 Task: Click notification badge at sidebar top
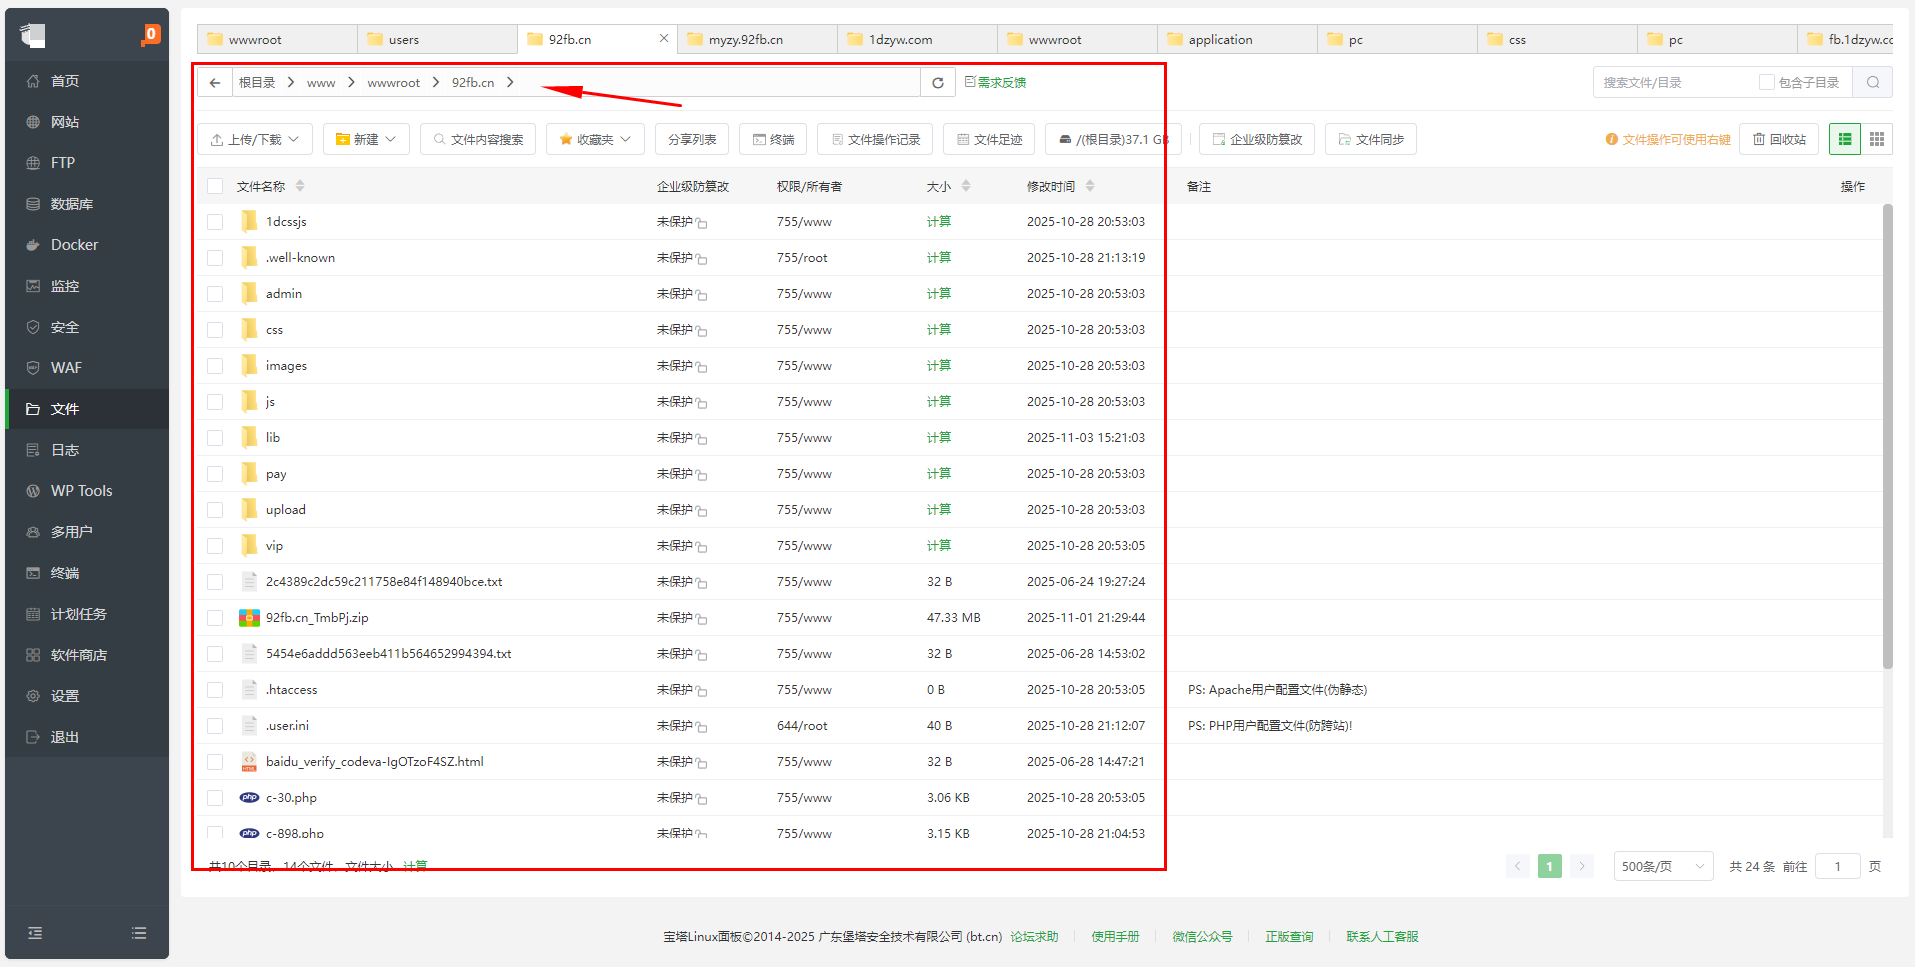(151, 34)
